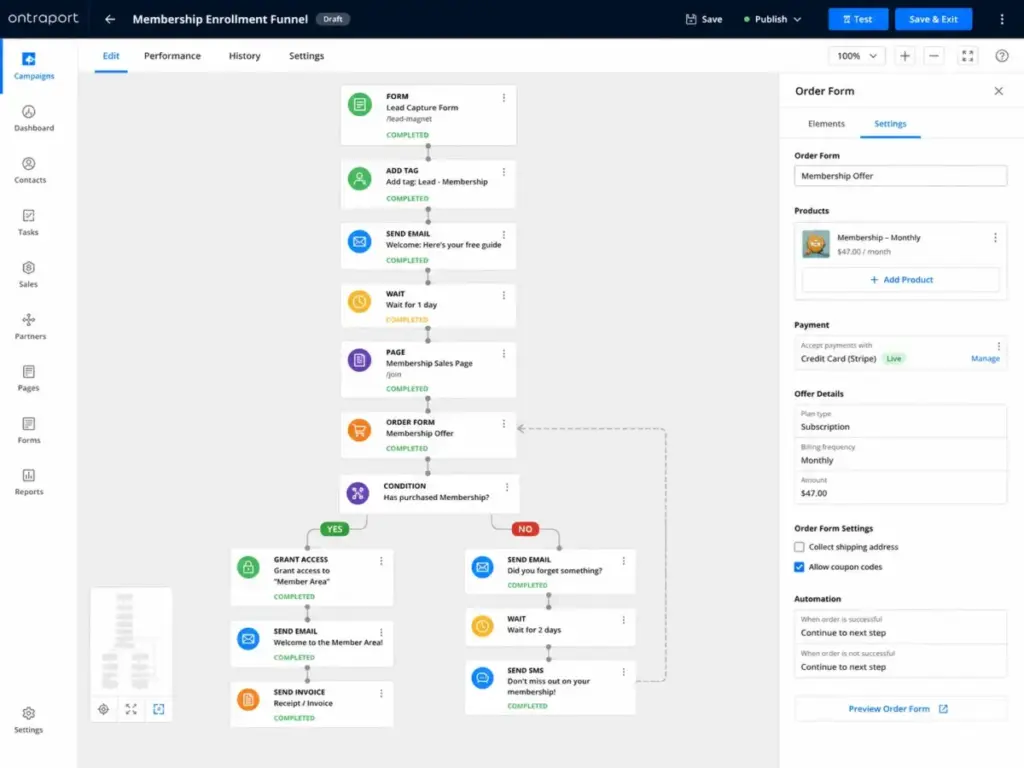
Task: Open Billing frequency Monthly dropdown
Action: pyautogui.click(x=900, y=455)
